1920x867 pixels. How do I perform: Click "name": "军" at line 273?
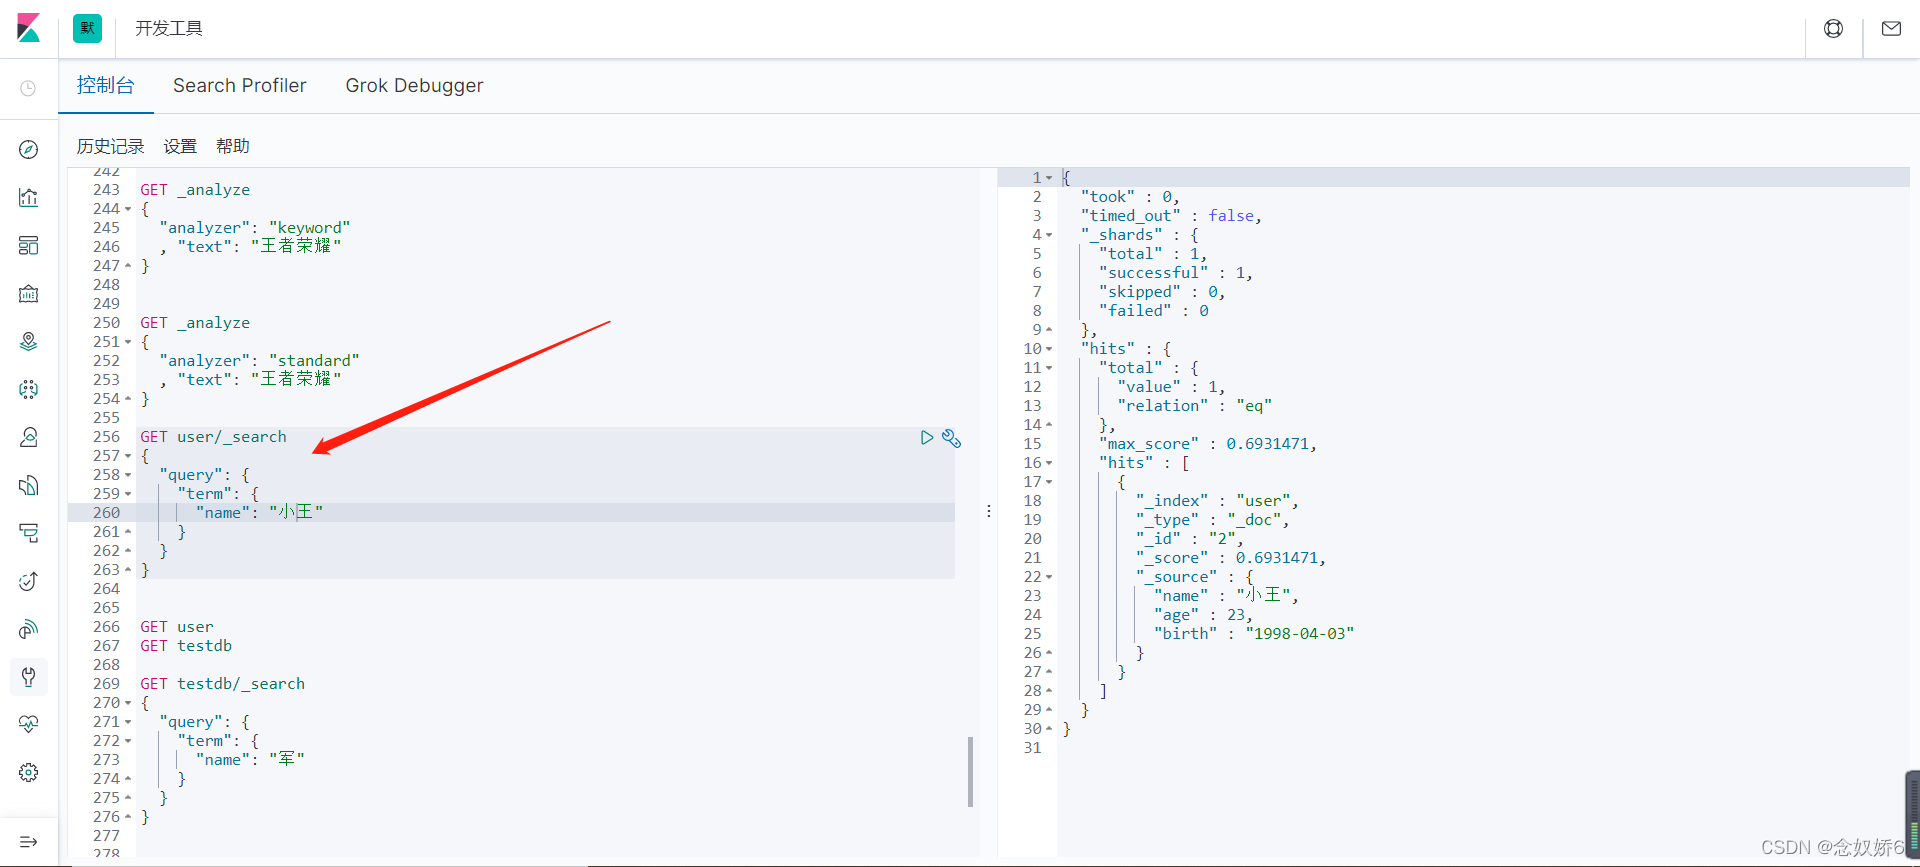[x=250, y=760]
